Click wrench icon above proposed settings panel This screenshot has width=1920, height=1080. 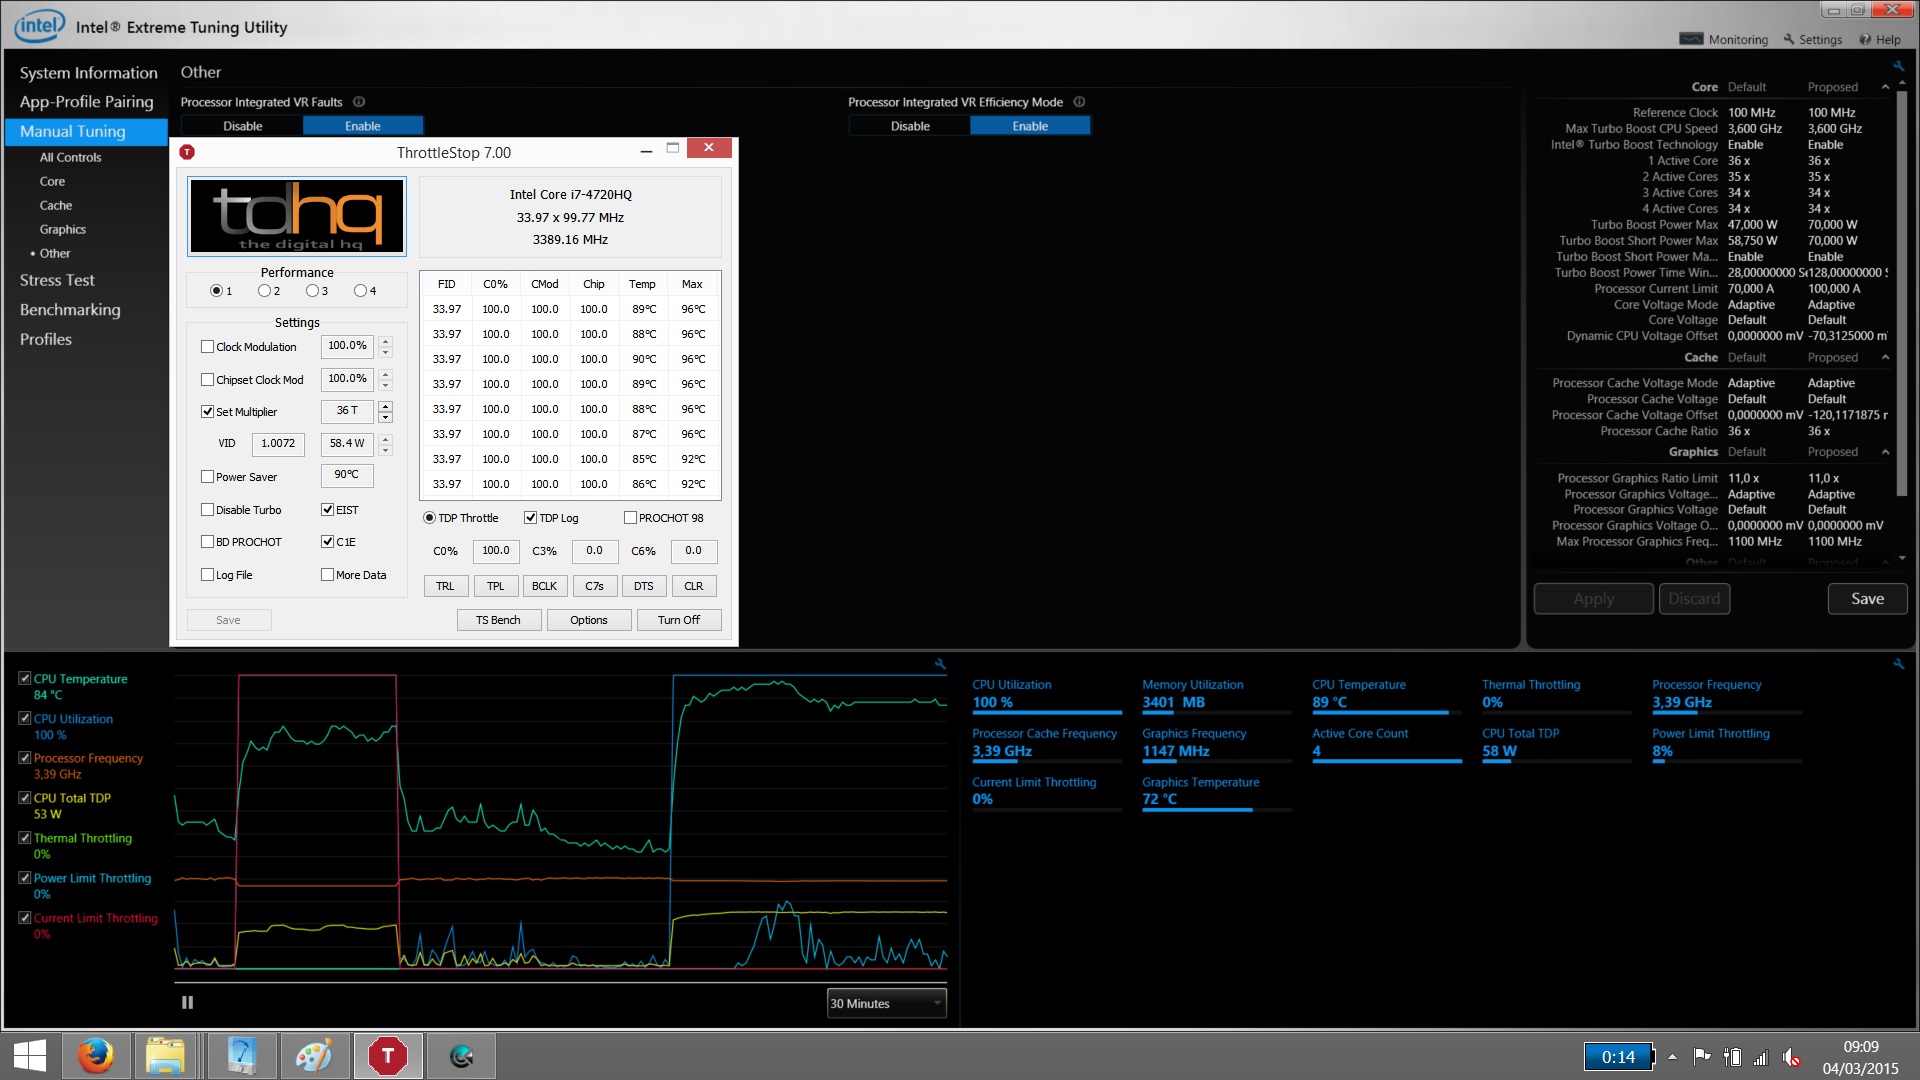1898,66
